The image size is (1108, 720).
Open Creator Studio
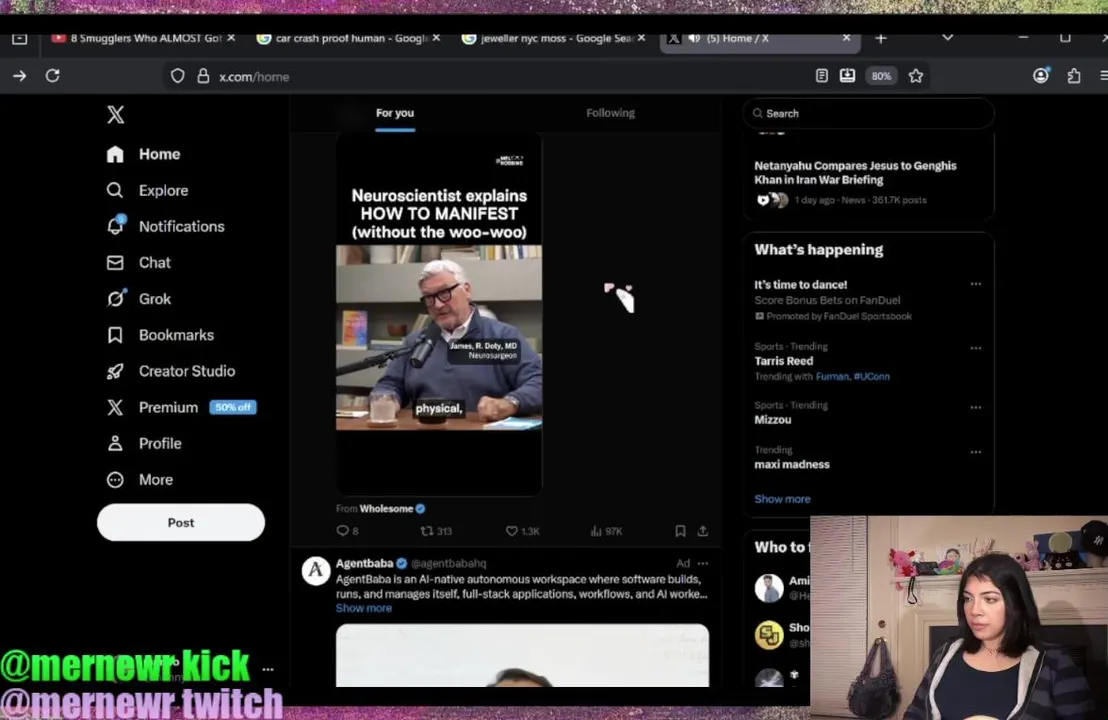pos(170,371)
